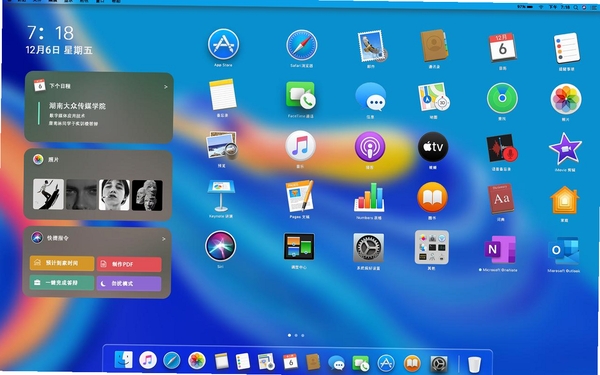The image size is (600, 375).
Task: Open Notes from the Dock
Action: pyautogui.click(x=222, y=361)
